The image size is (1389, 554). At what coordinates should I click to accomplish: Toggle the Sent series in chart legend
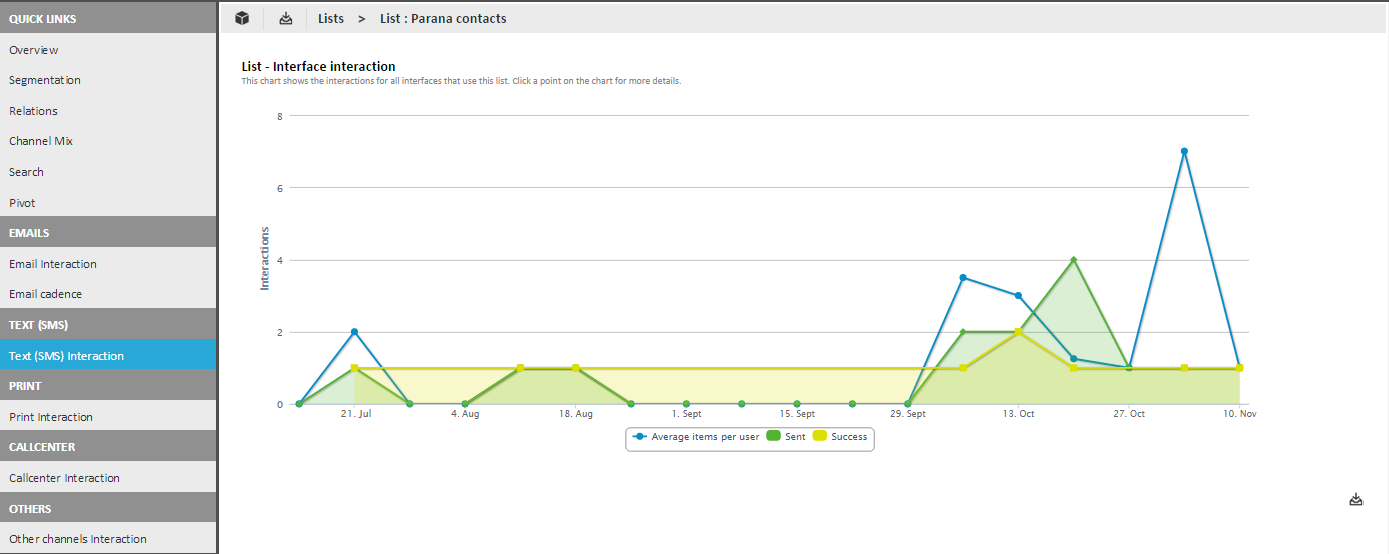(x=785, y=437)
